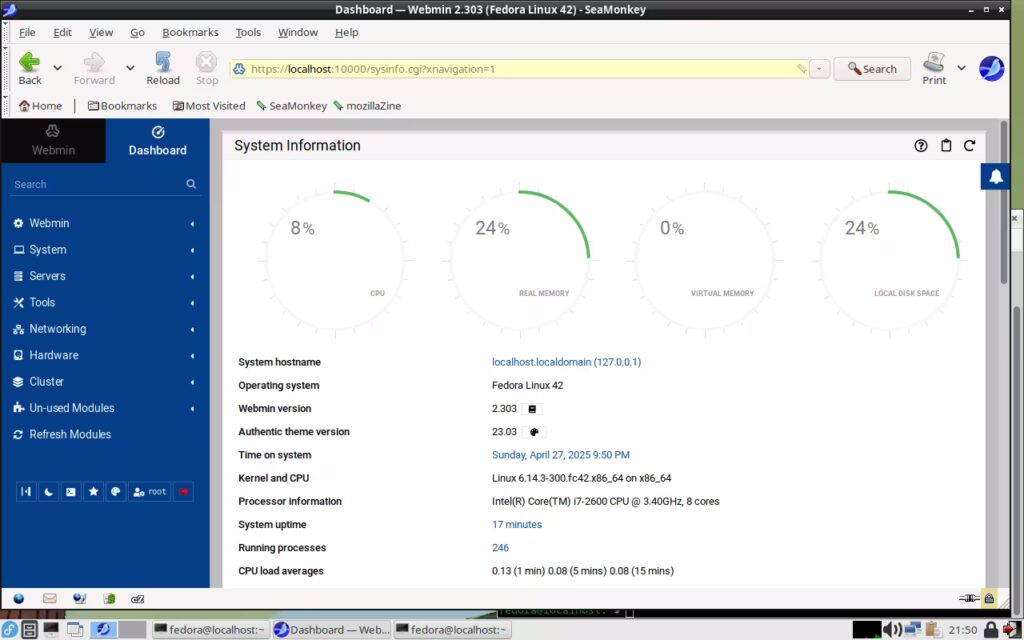Expand the Un-used Modules section

(x=70, y=407)
